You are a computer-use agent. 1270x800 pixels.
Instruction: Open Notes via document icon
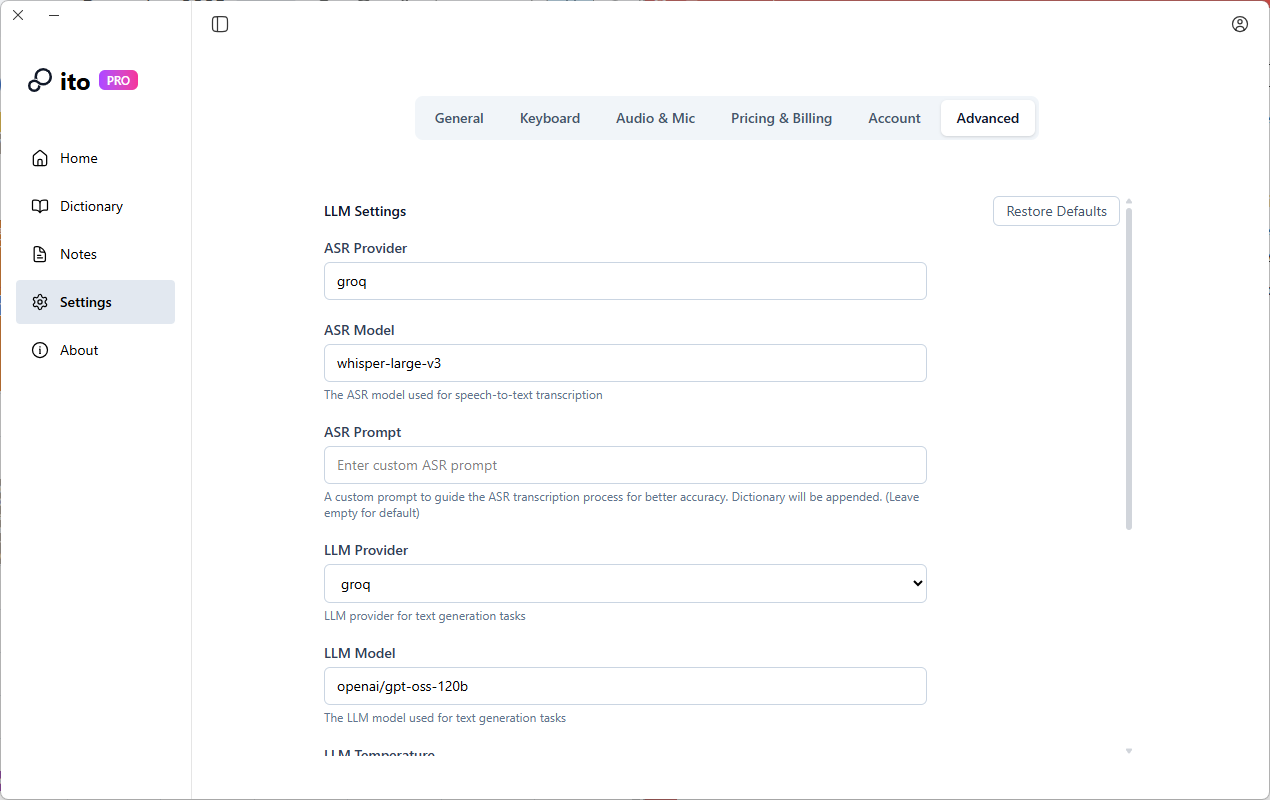(x=40, y=254)
